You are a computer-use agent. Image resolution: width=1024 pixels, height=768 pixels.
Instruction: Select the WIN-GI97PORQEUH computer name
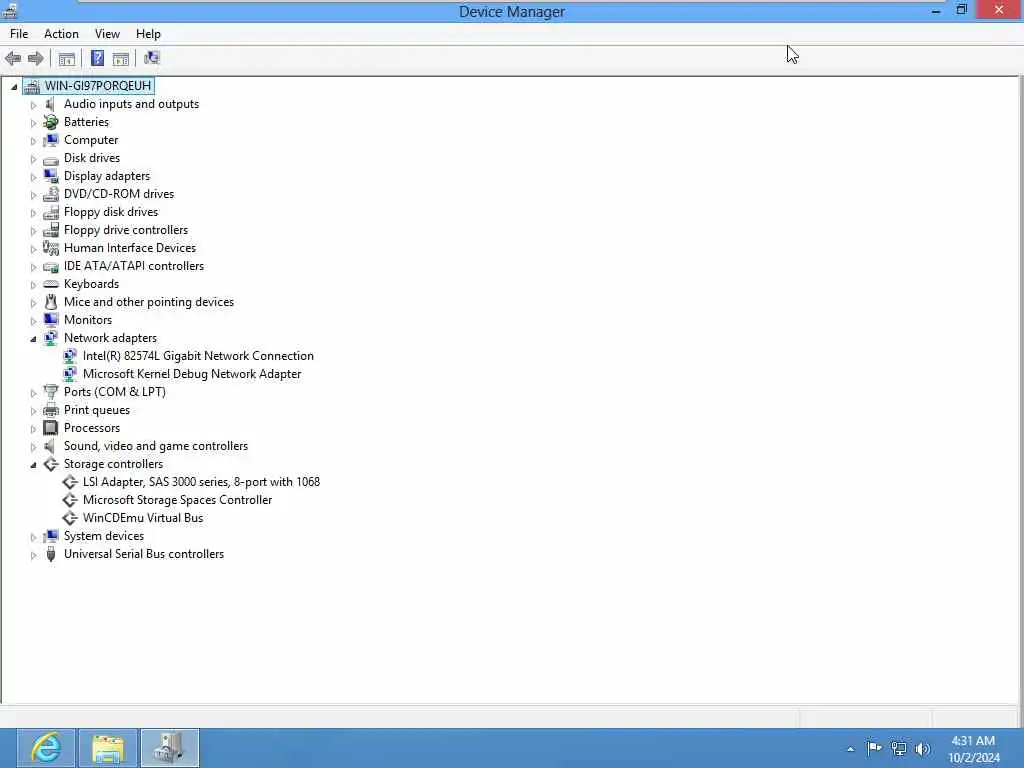pyautogui.click(x=98, y=86)
